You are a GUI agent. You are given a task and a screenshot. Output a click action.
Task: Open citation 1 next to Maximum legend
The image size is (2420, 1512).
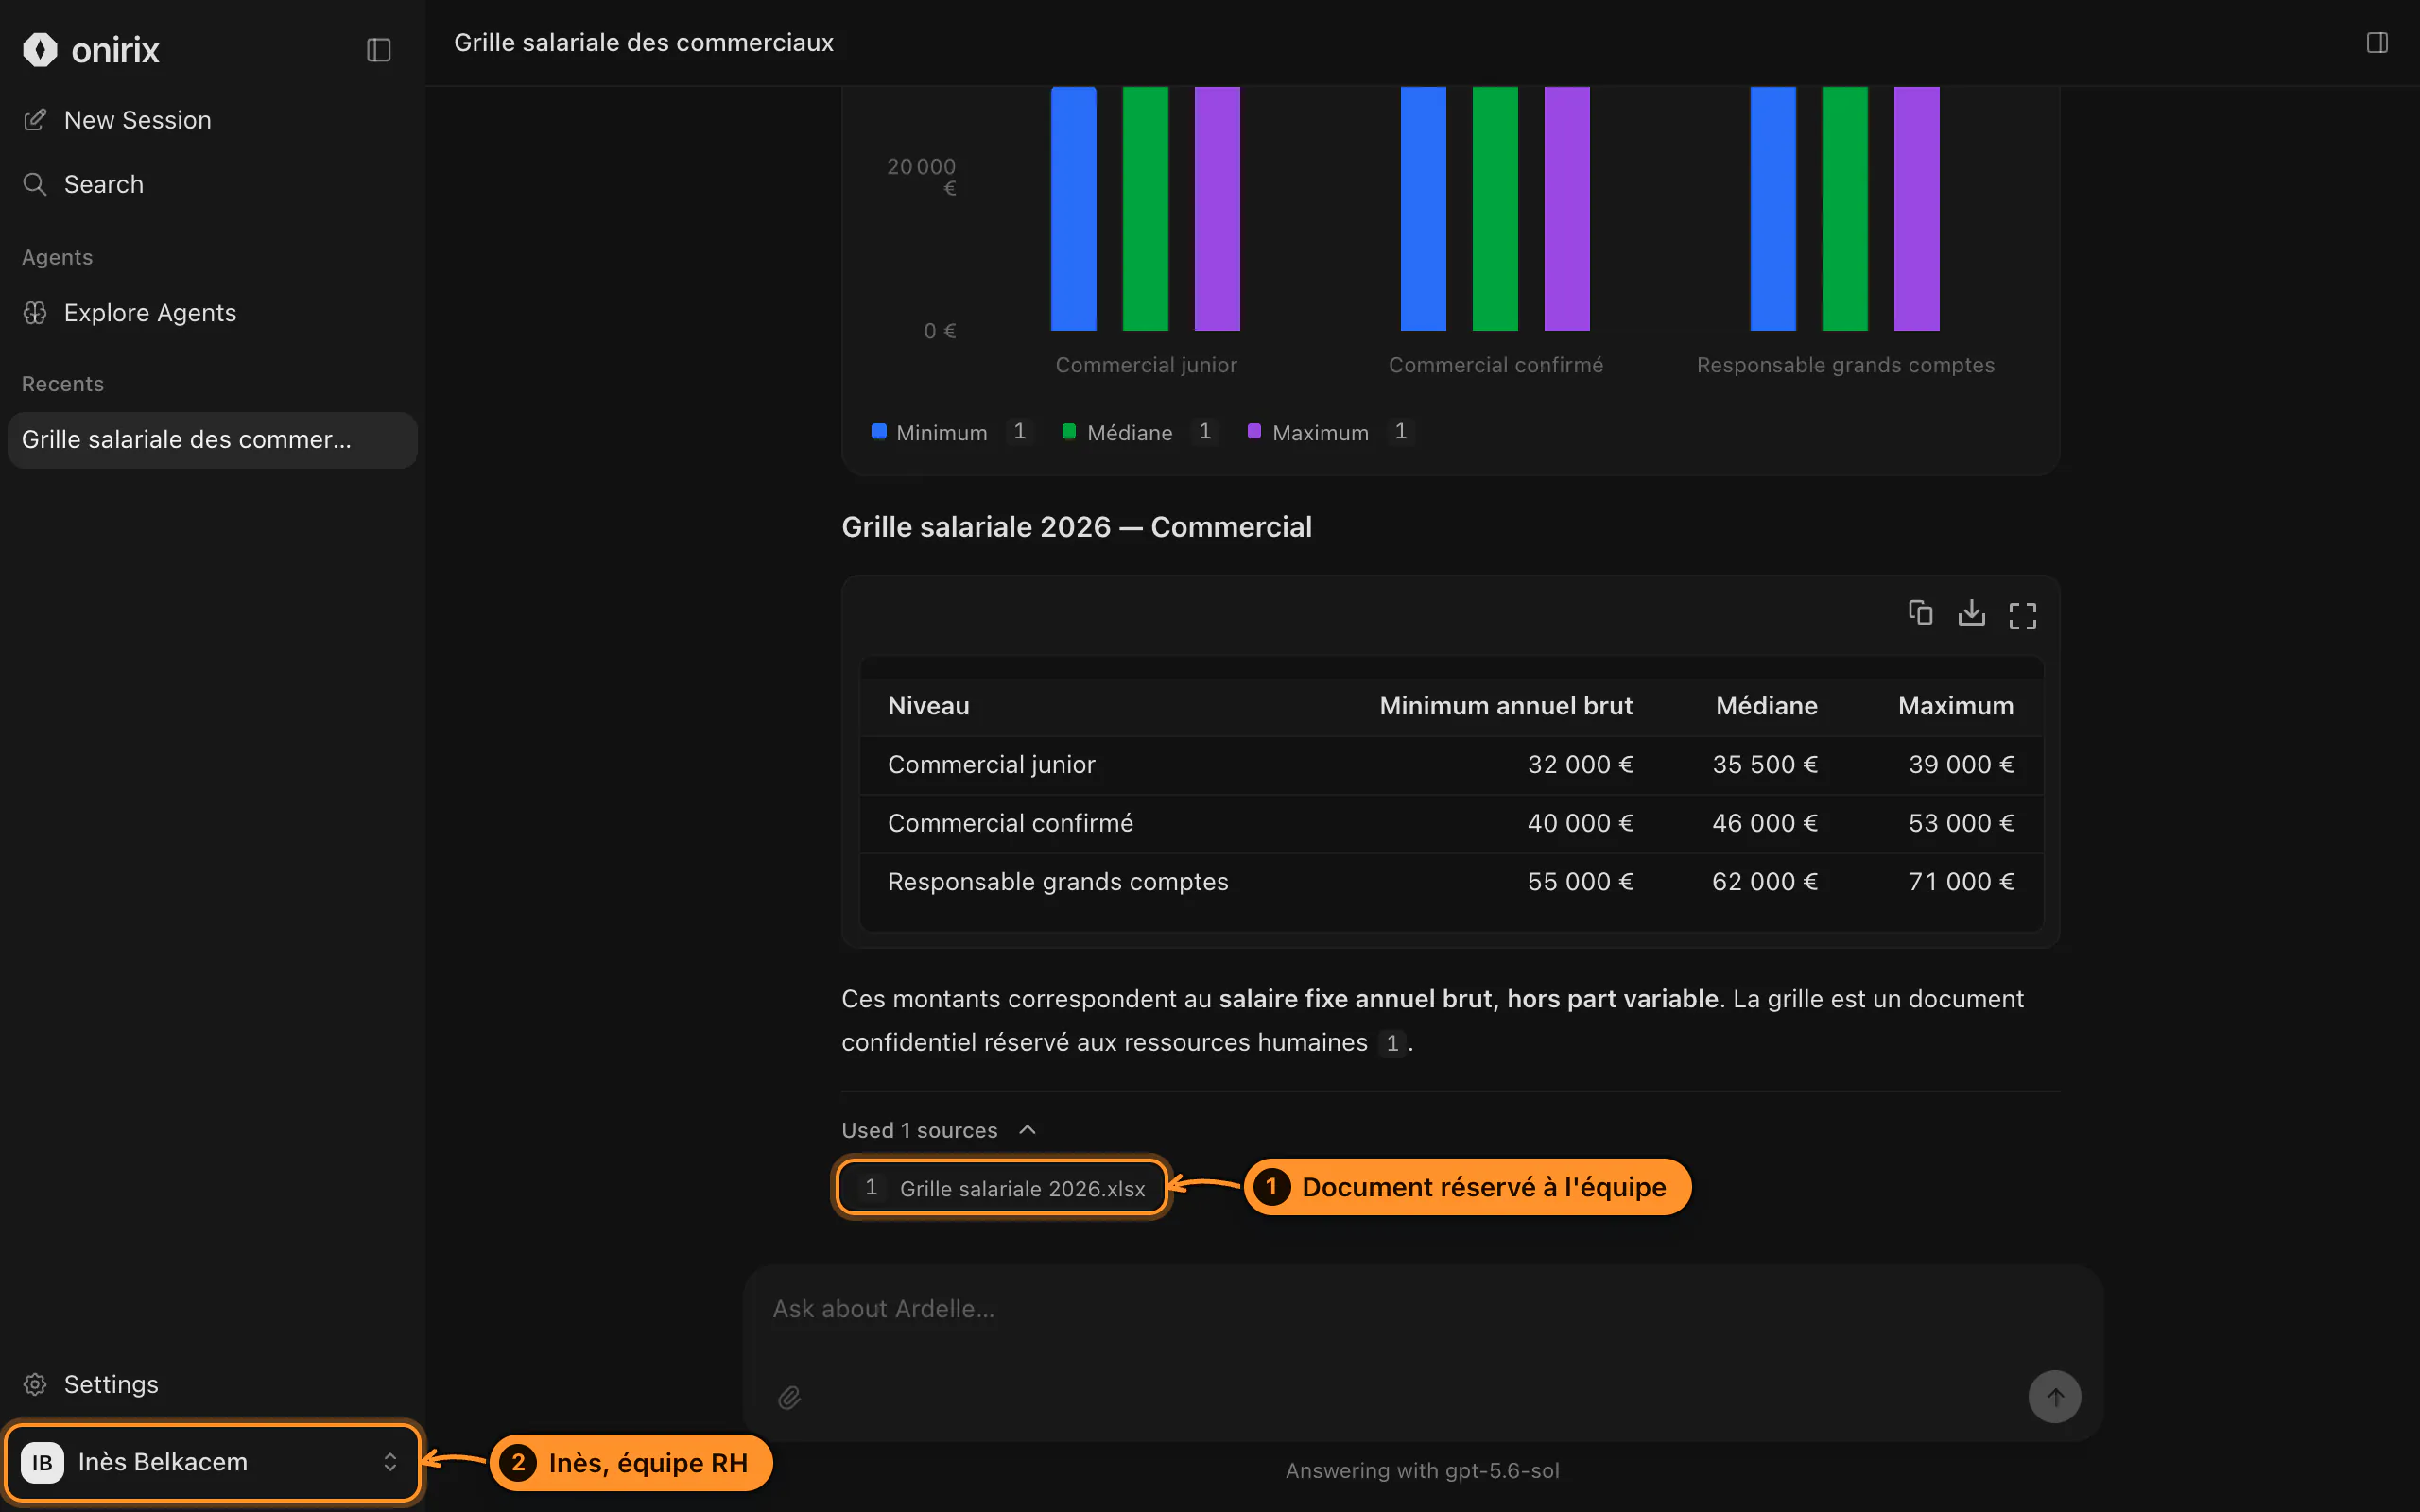click(1401, 431)
